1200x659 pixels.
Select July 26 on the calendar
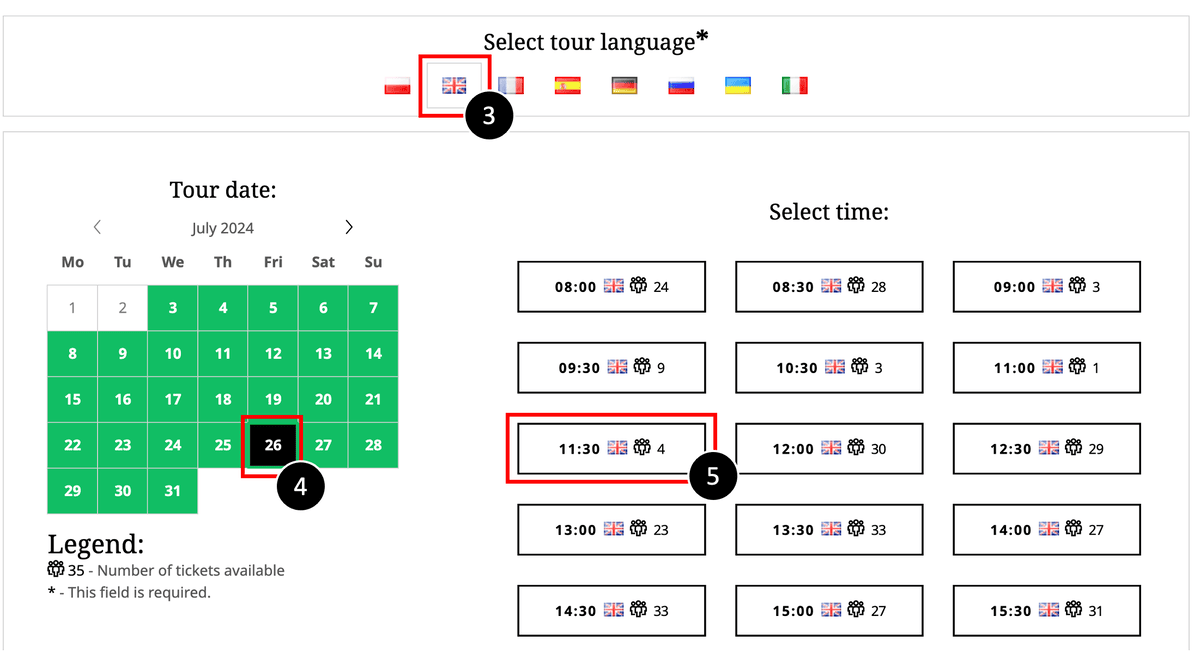point(273,445)
